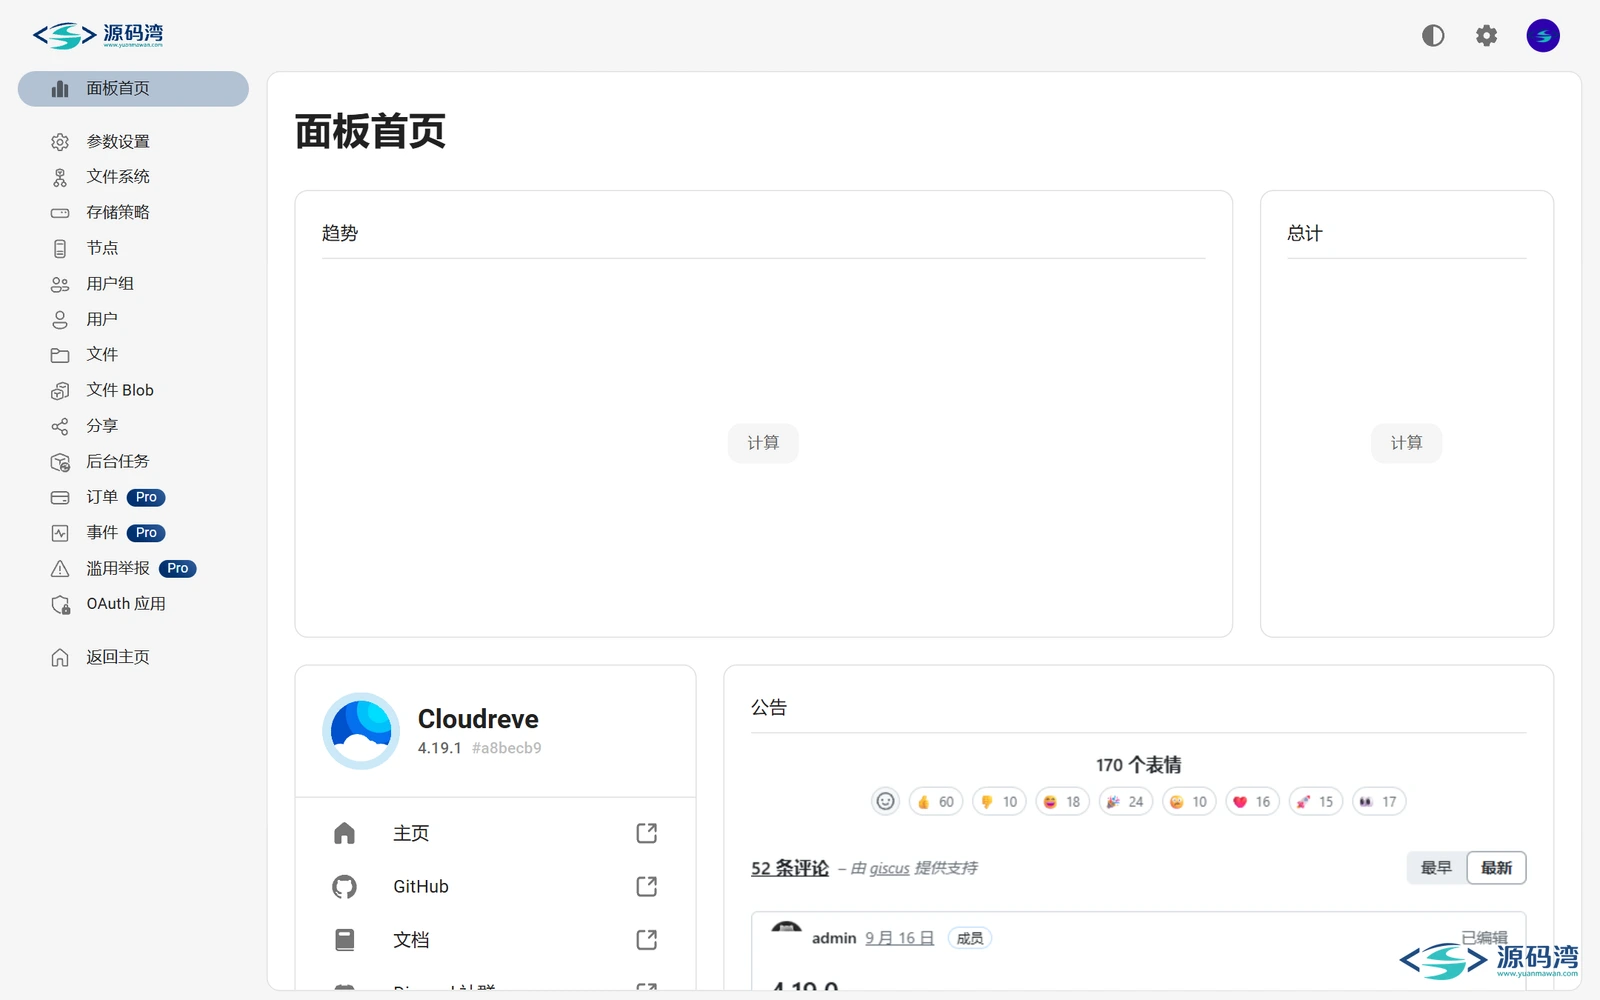Toggle heart reaction with 16

click(x=1252, y=802)
